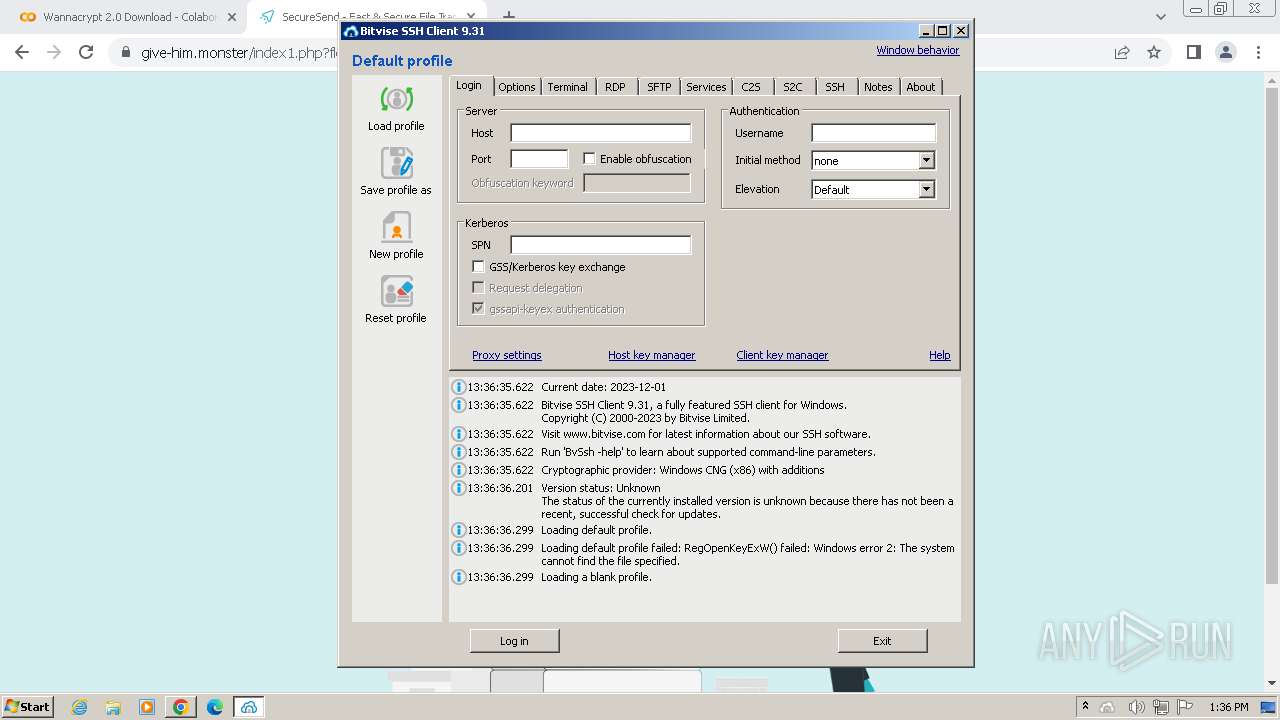Viewport: 1280px width, 720px height.
Task: Toggle Chrome side panel icon
Action: click(1193, 52)
